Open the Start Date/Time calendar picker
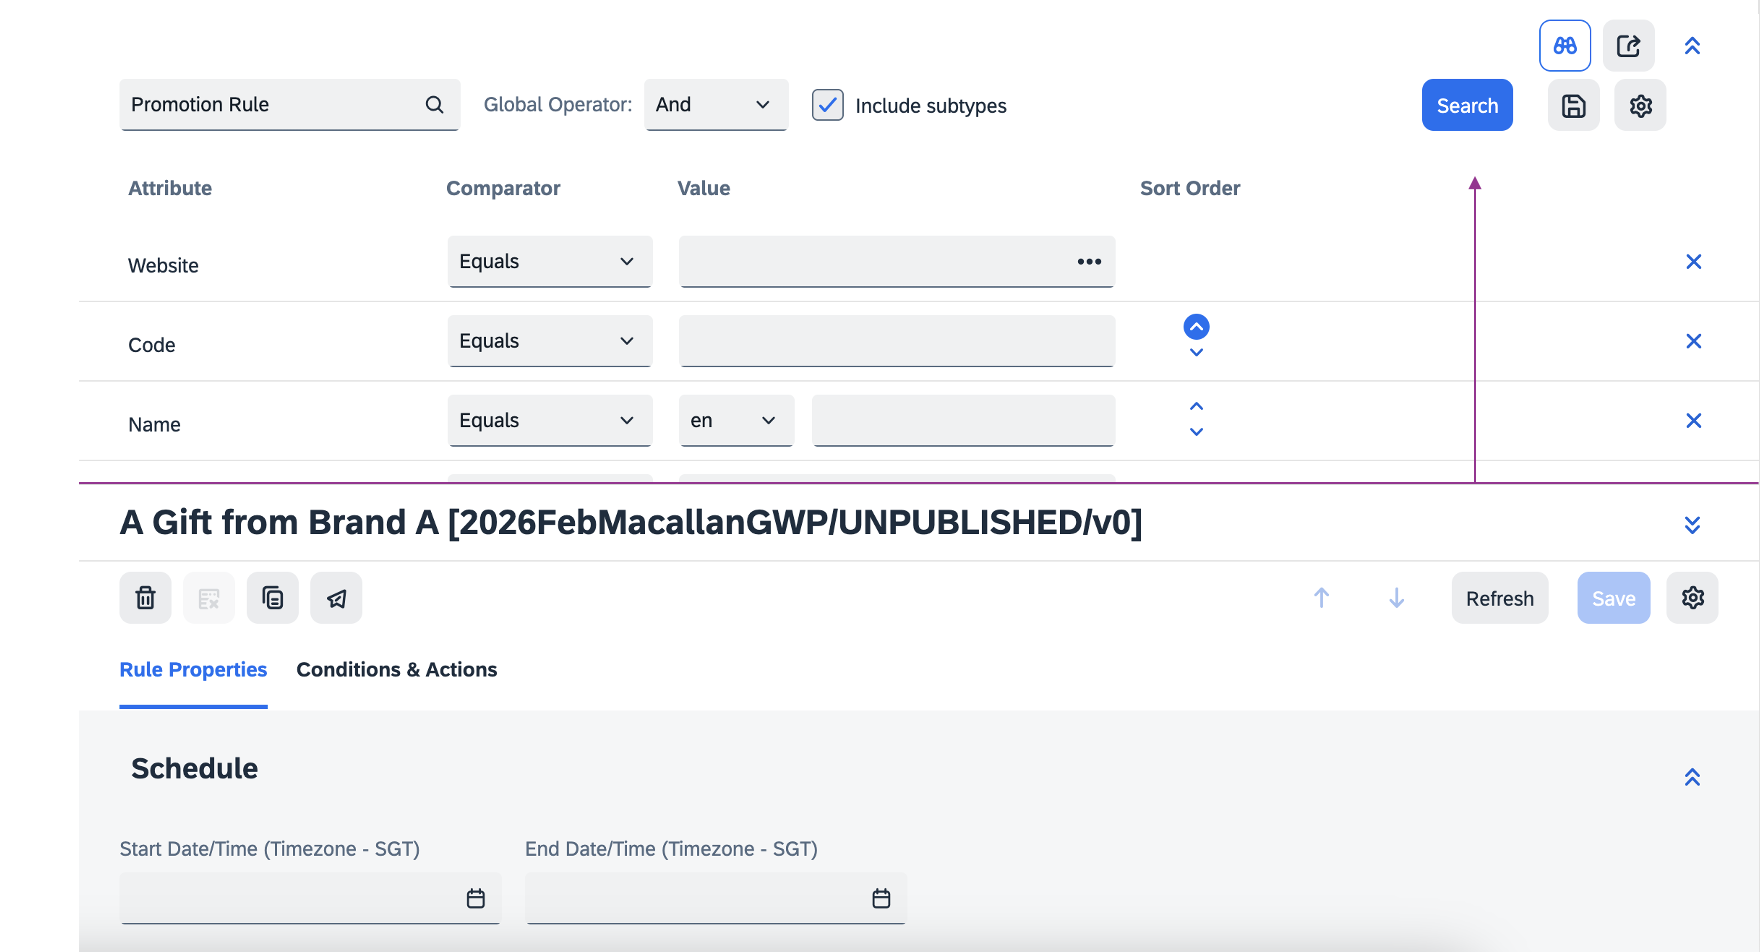1760x952 pixels. [476, 899]
